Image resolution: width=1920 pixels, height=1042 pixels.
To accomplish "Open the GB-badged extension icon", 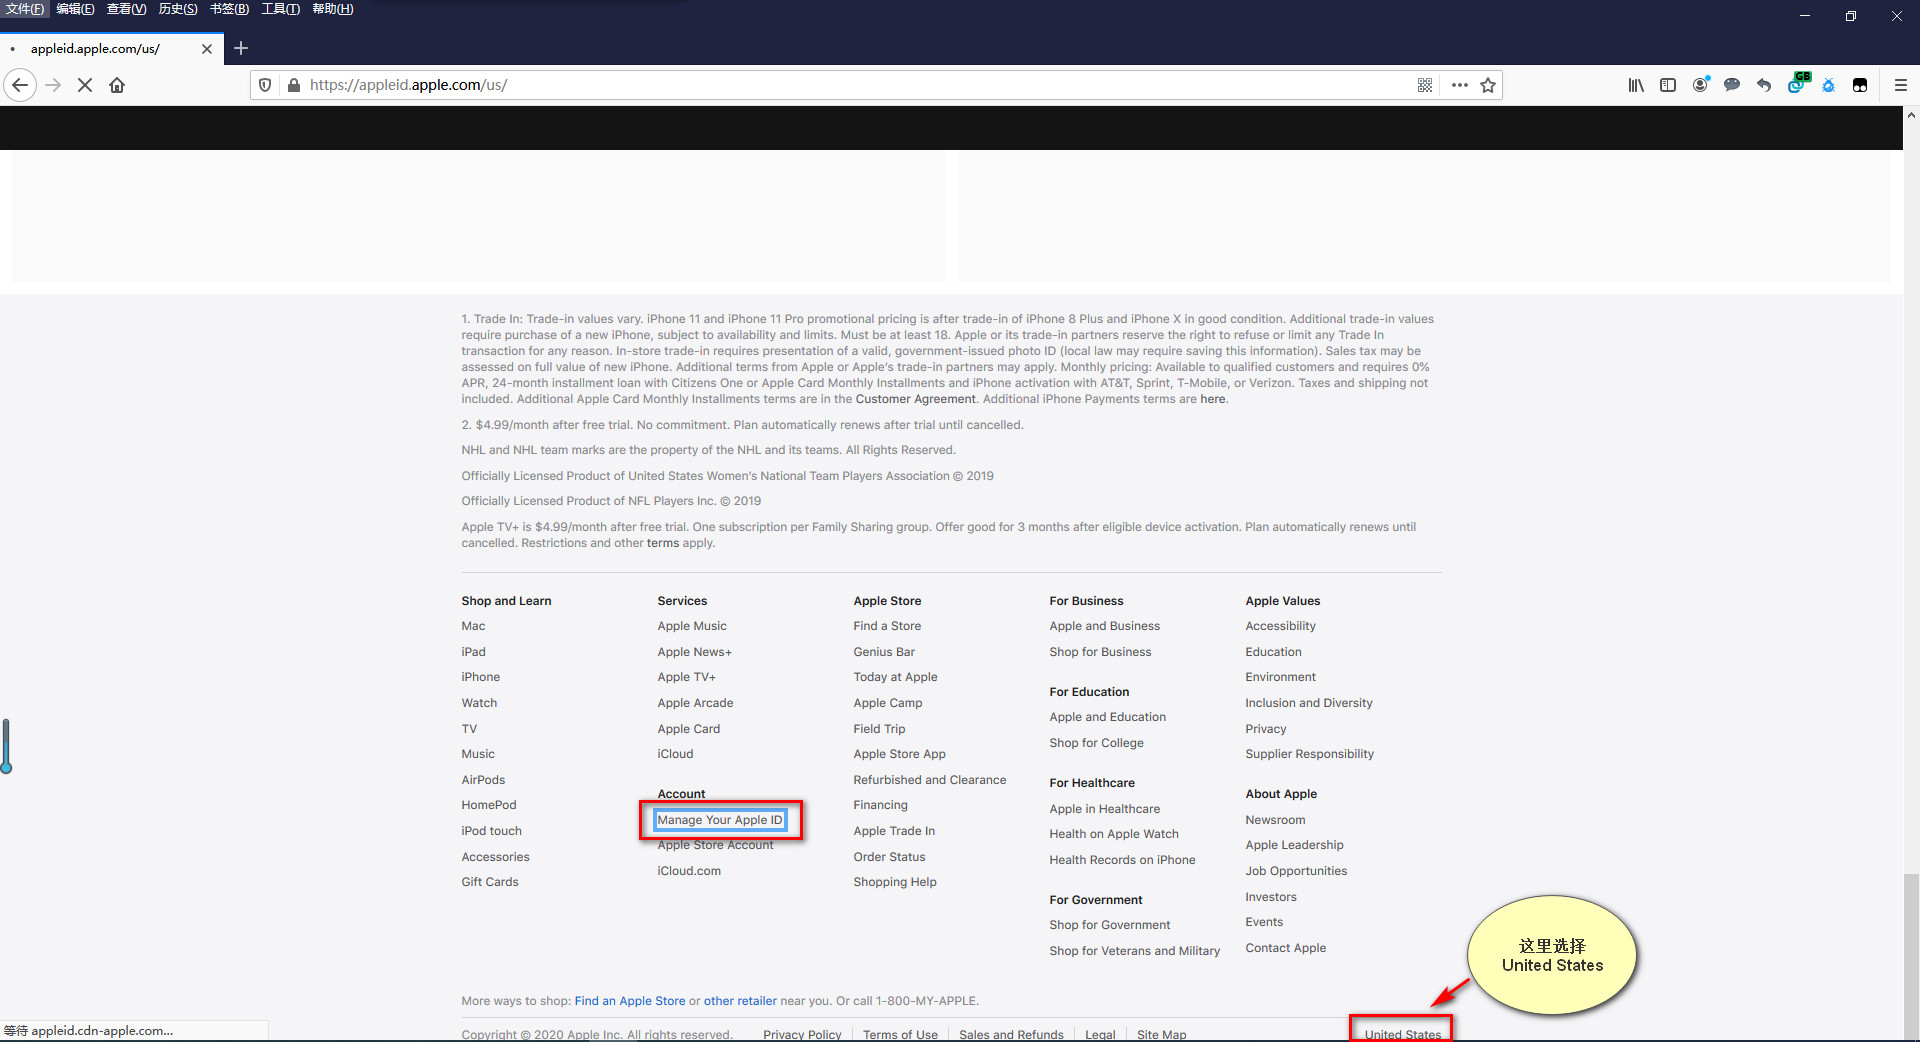I will tap(1797, 84).
